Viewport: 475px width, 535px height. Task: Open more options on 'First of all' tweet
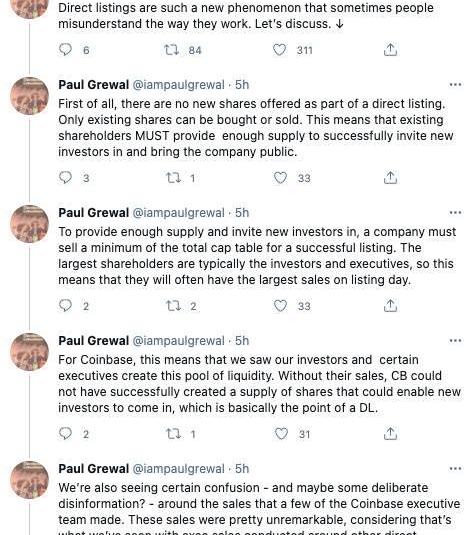456,85
